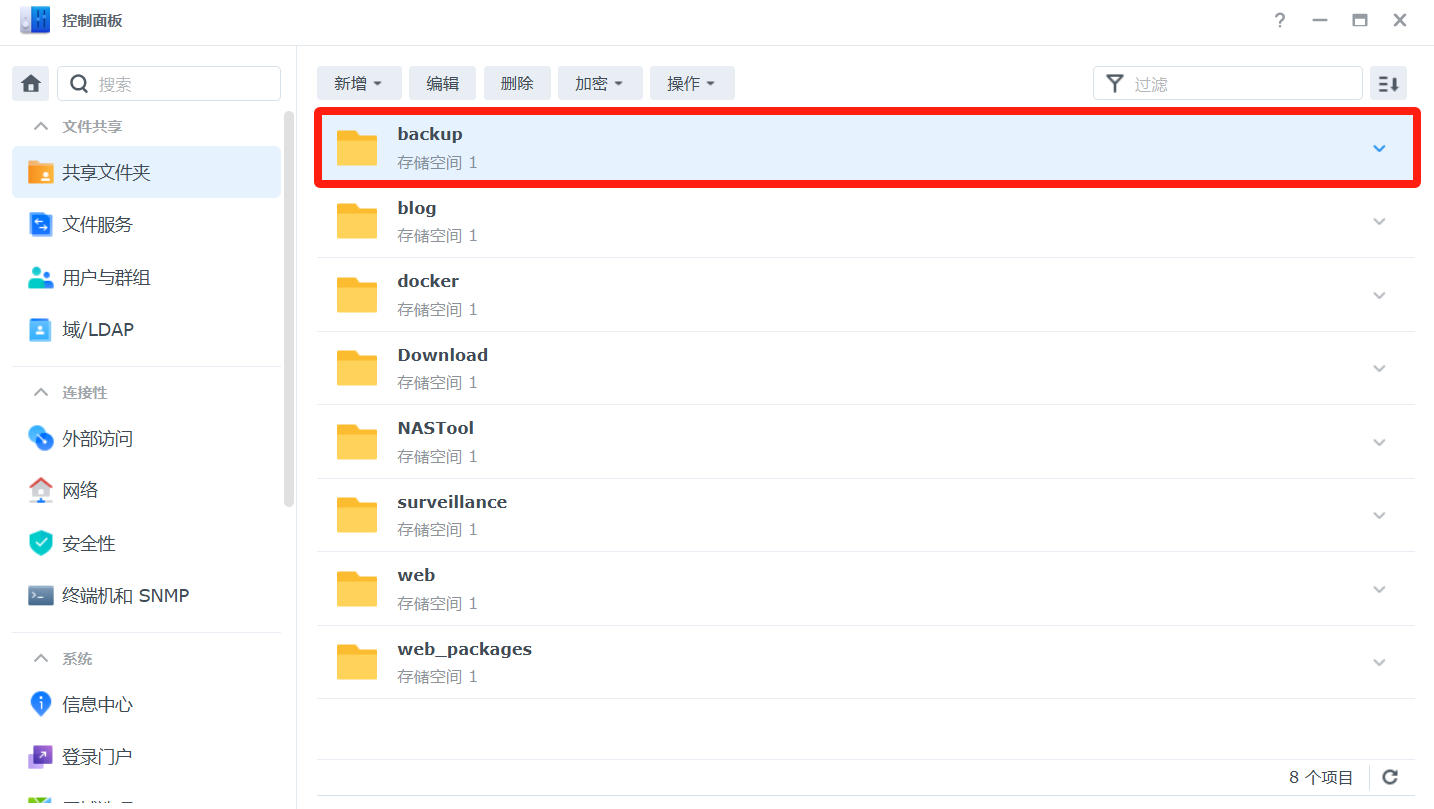Open 终端机和 SNMP settings
1434x809 pixels.
click(x=125, y=596)
